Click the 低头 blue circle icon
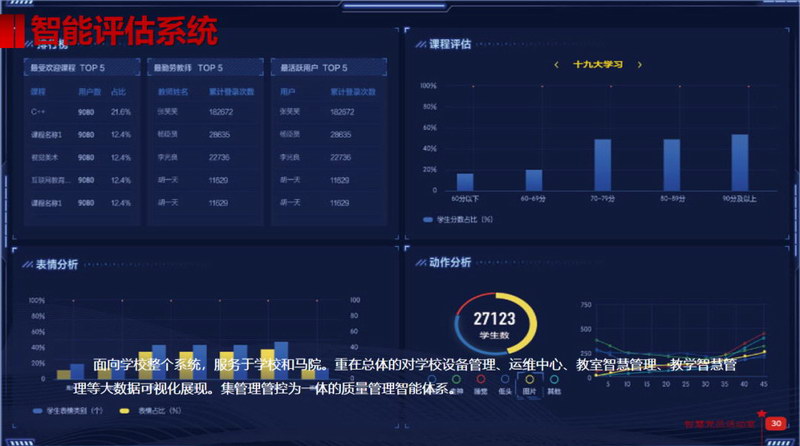Screen dimensions: 800x446 506,381
